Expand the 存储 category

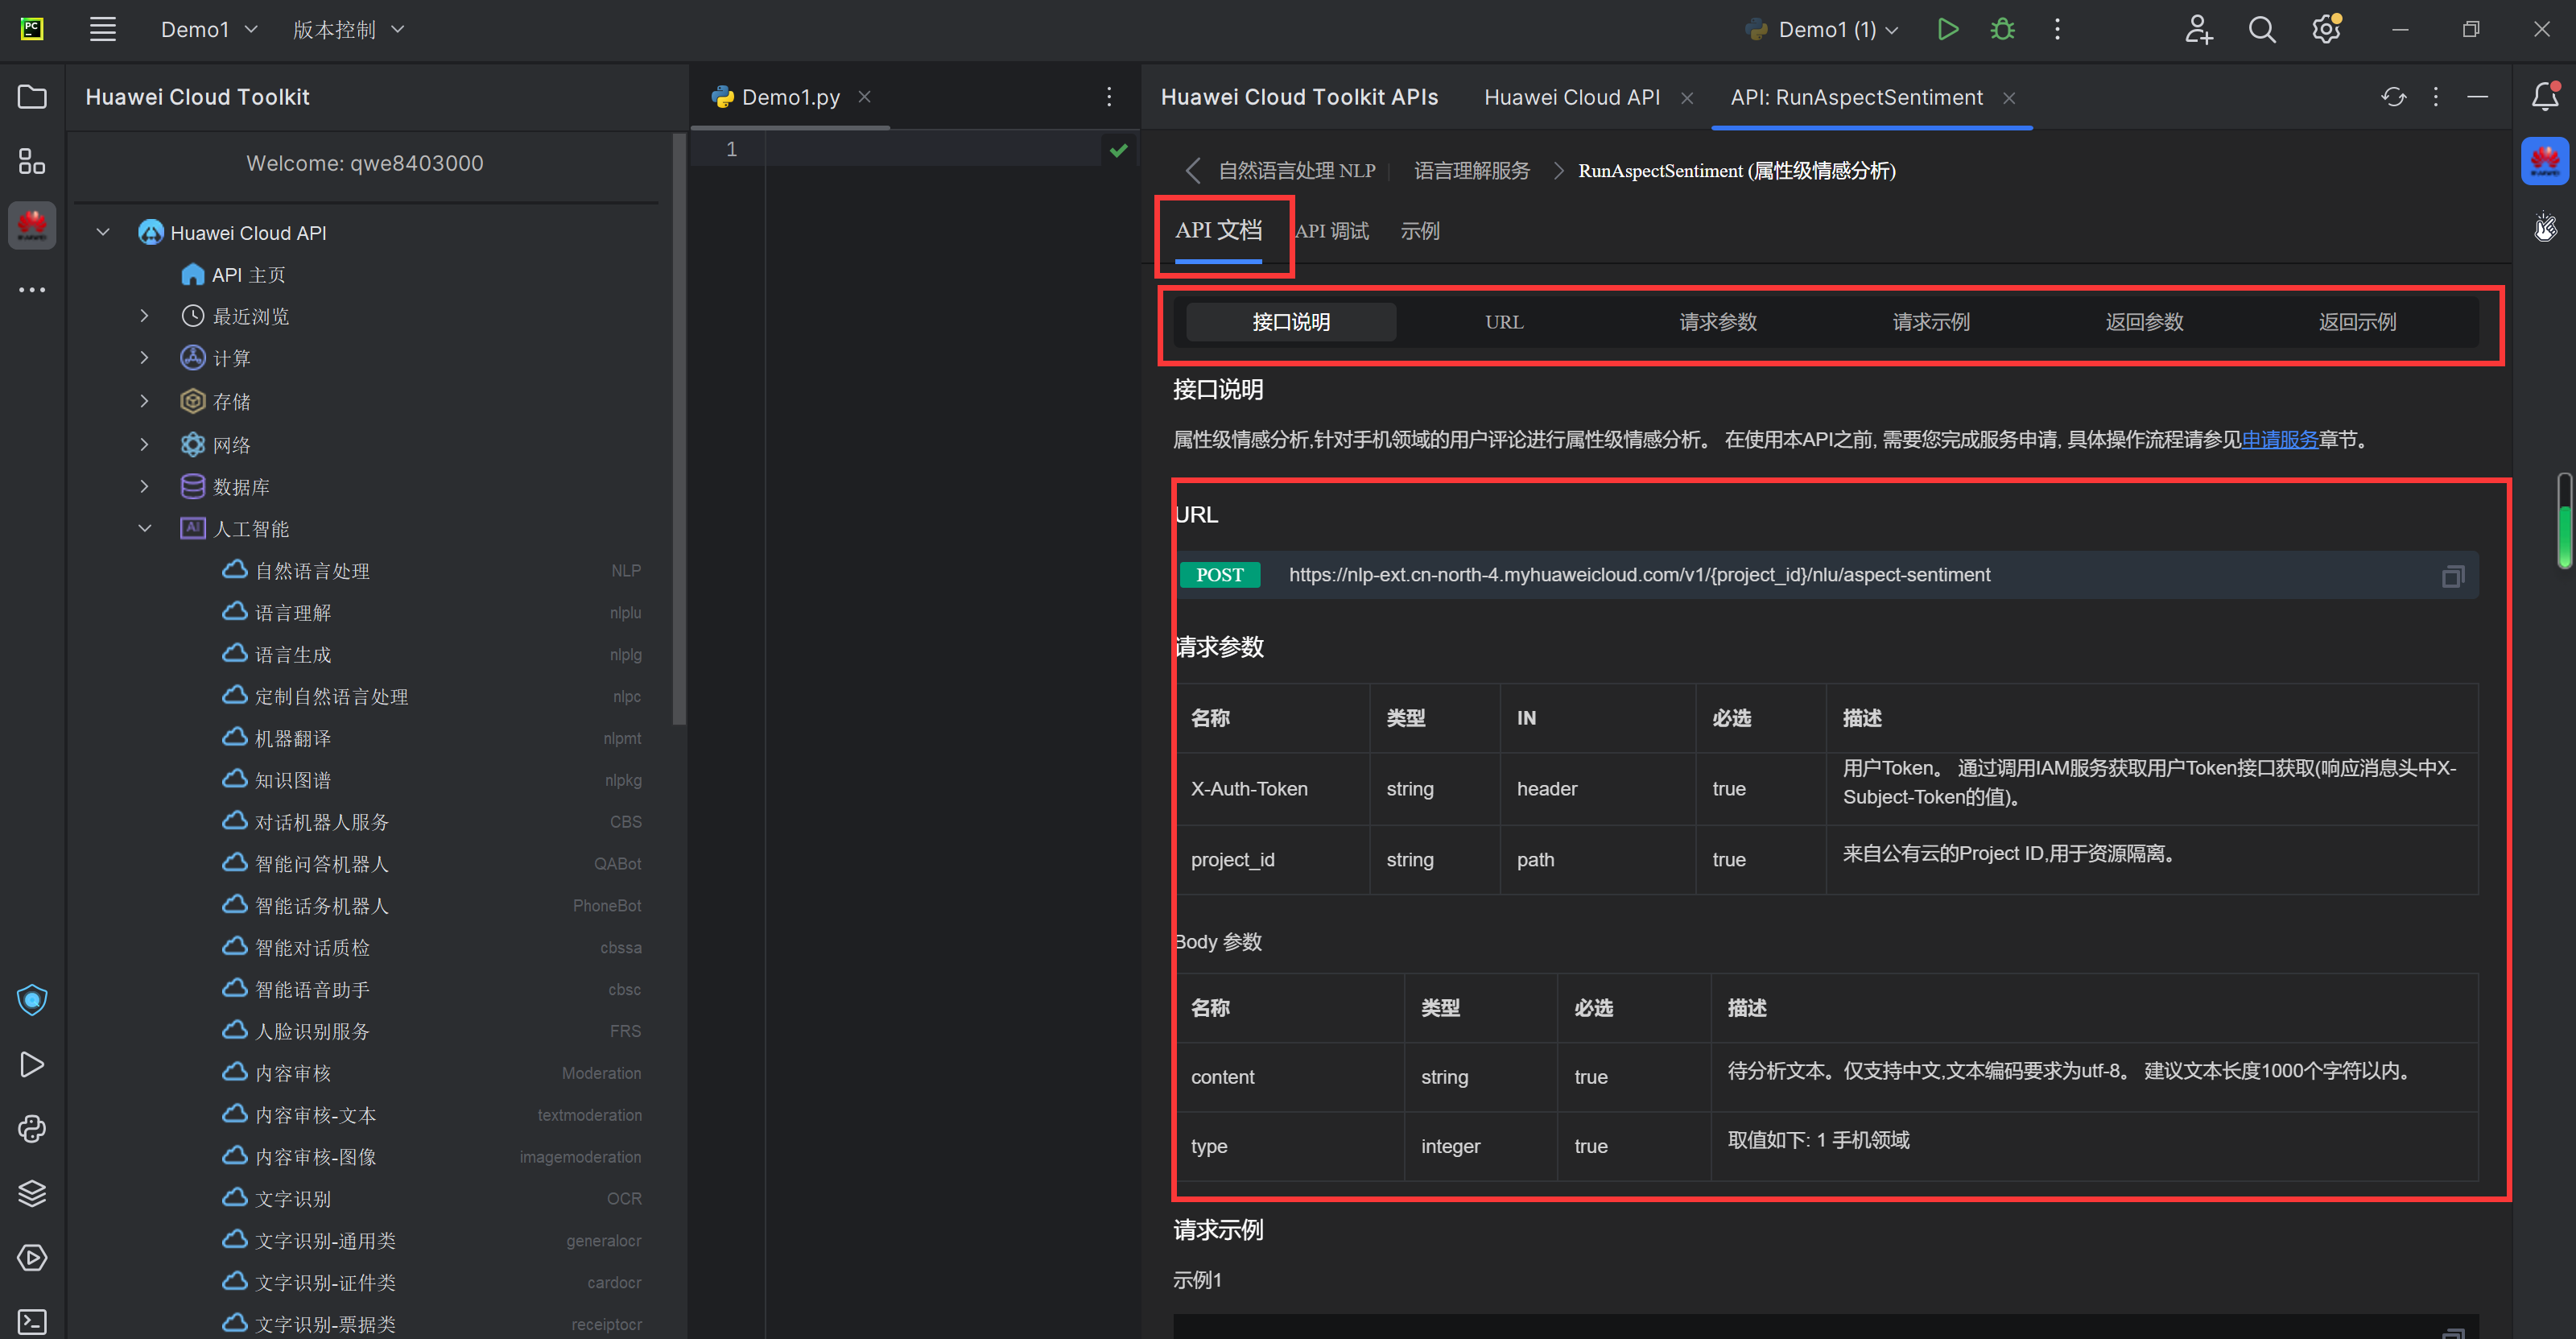[145, 401]
